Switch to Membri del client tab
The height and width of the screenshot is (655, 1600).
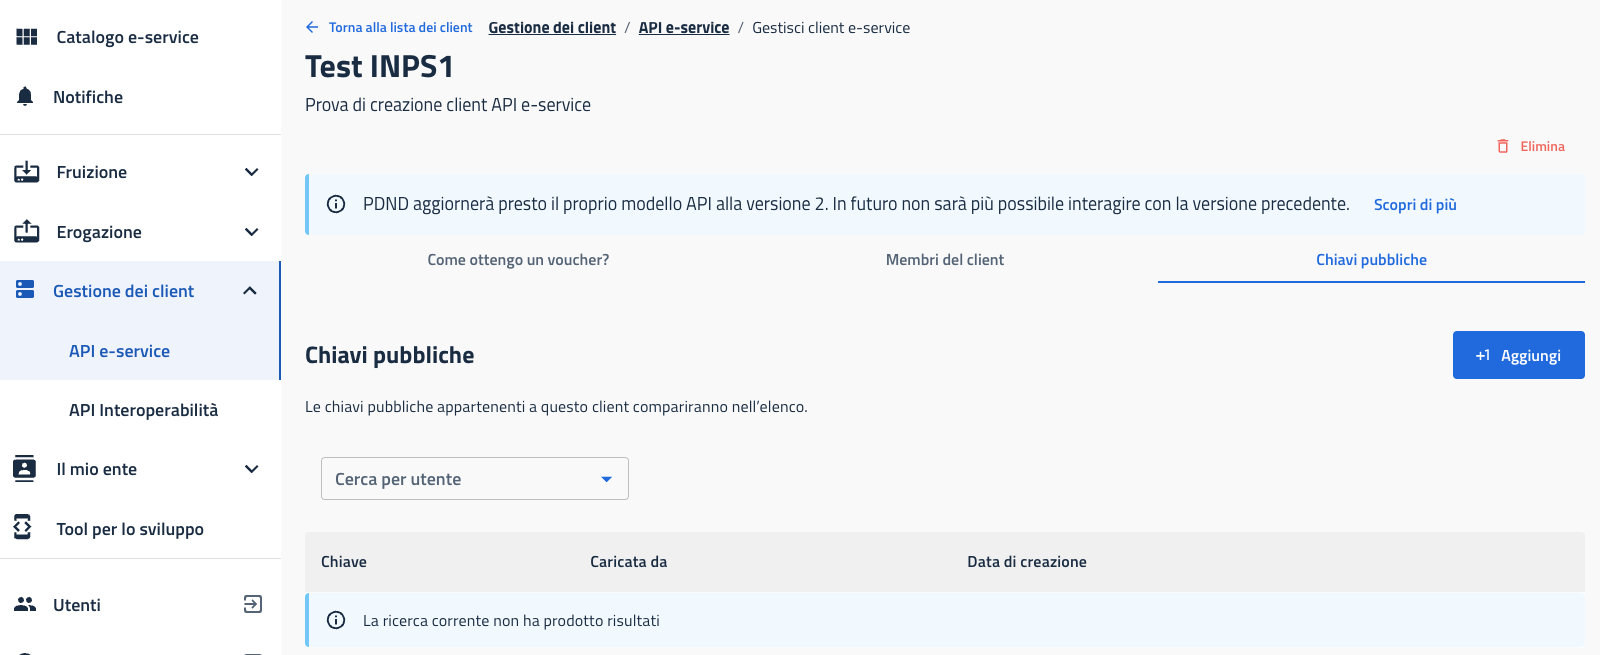[x=944, y=260]
